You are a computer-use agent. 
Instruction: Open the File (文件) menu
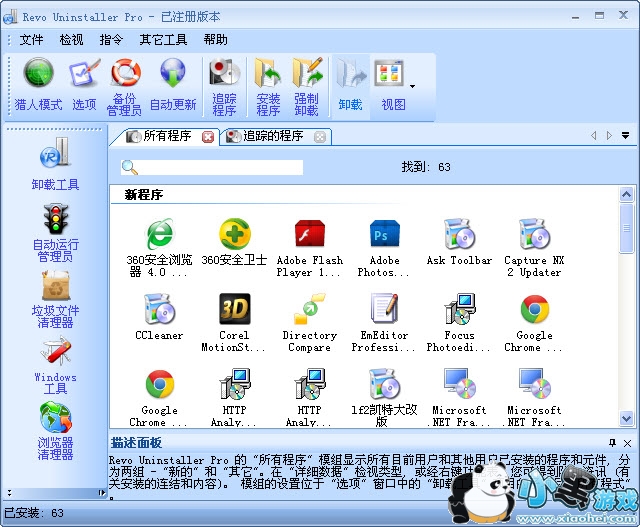click(x=32, y=40)
